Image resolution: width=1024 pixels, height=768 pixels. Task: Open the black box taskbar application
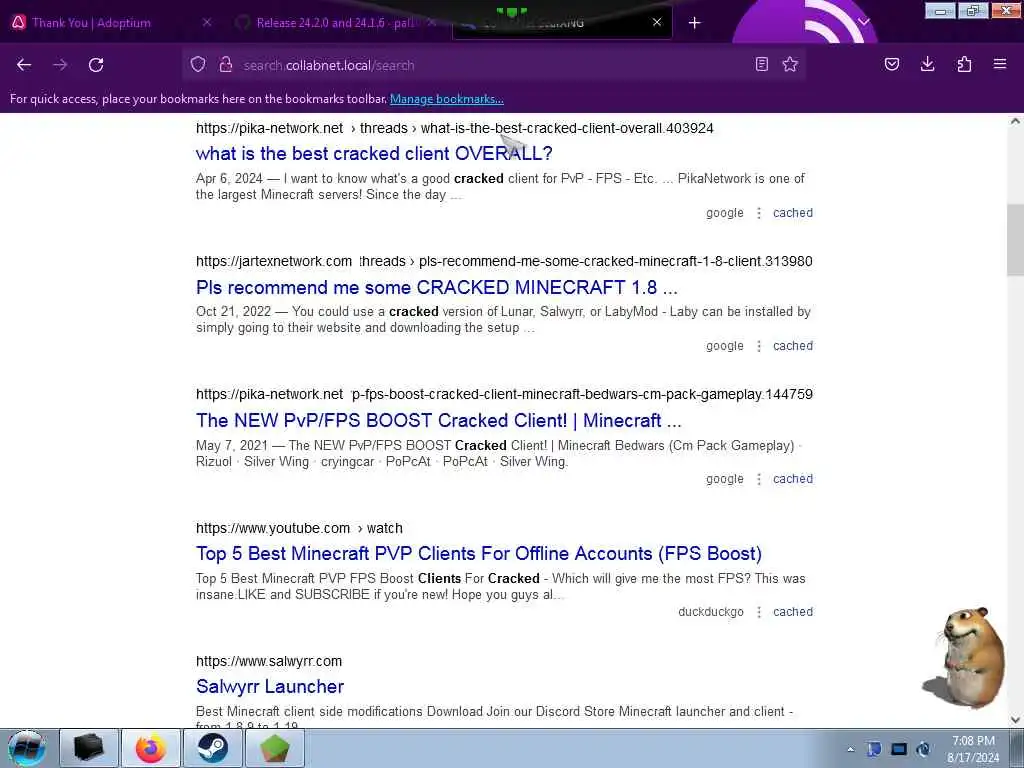(x=89, y=748)
